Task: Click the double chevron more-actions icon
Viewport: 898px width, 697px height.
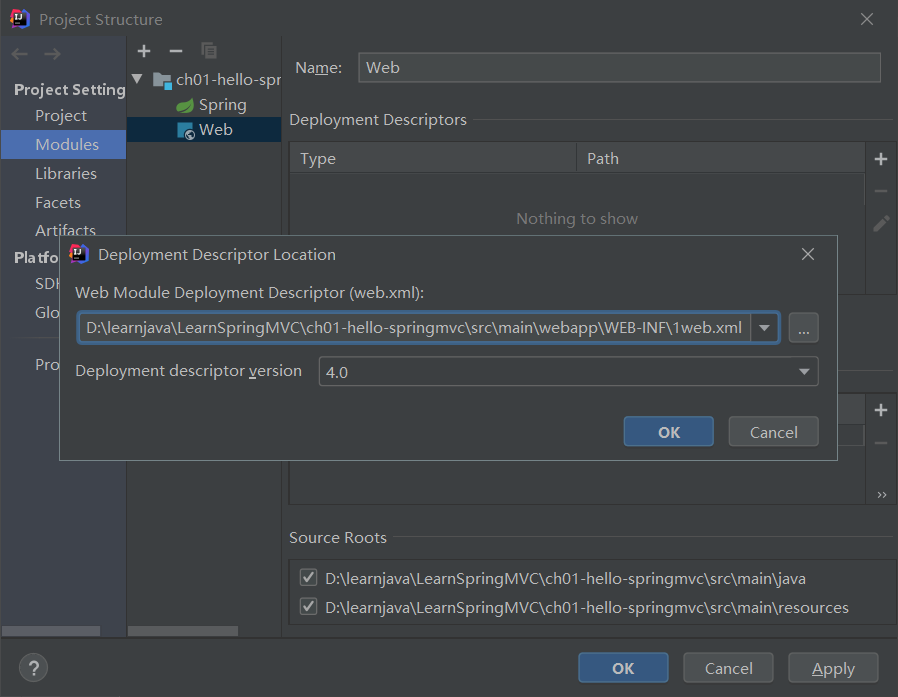Action: [x=882, y=495]
